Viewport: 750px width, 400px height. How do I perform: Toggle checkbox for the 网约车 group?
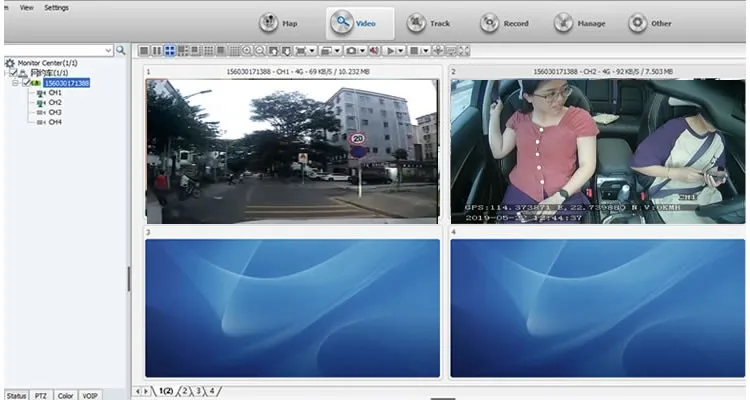(13, 74)
